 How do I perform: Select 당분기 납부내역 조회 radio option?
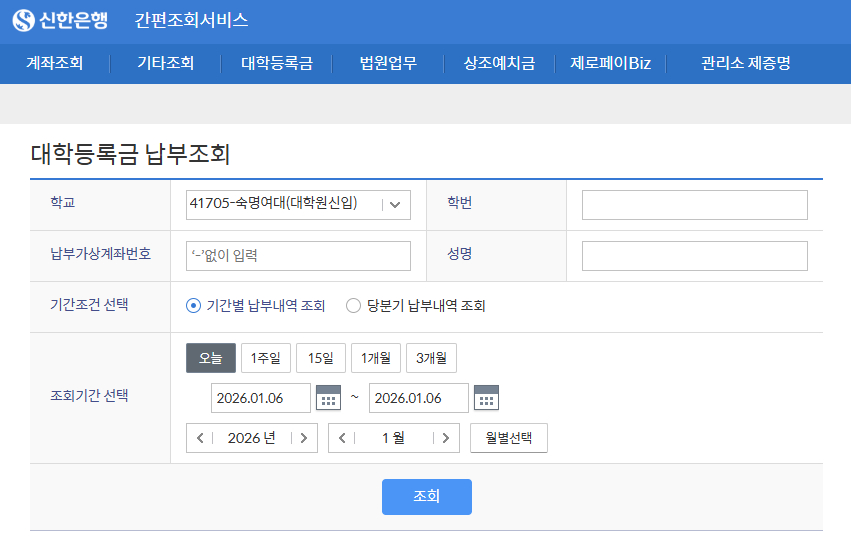point(353,306)
